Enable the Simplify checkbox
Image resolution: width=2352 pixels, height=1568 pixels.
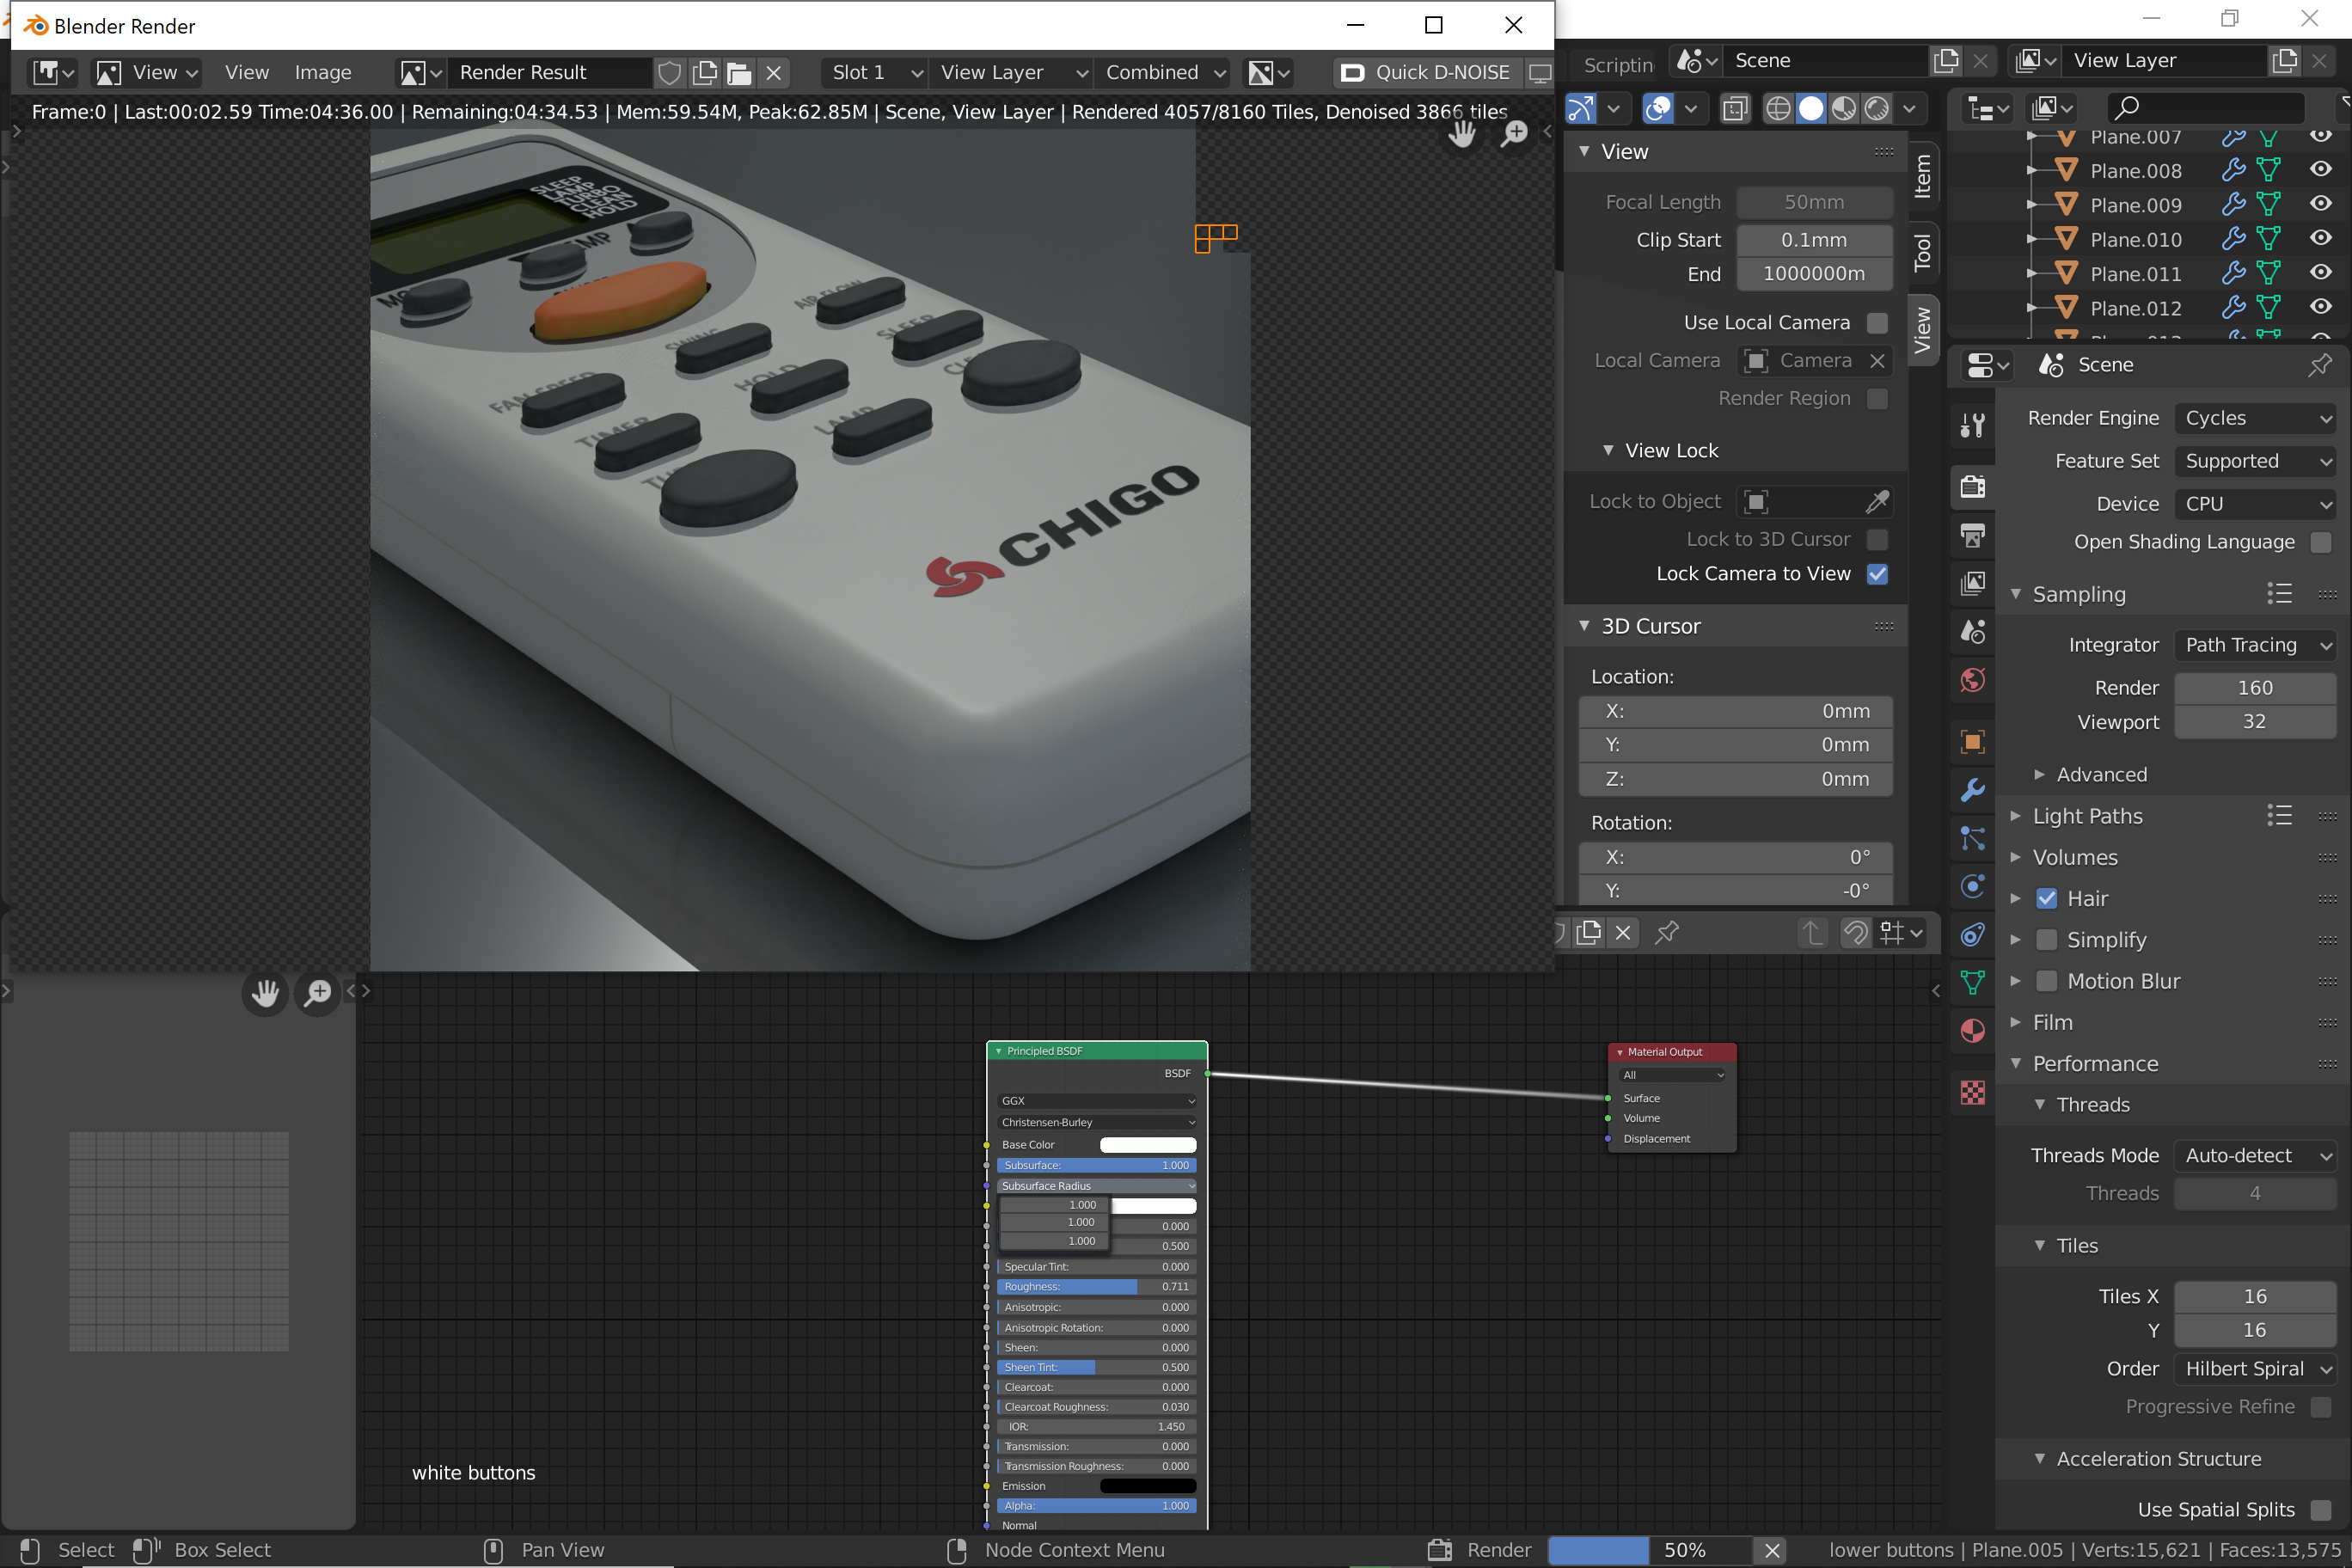point(2046,940)
